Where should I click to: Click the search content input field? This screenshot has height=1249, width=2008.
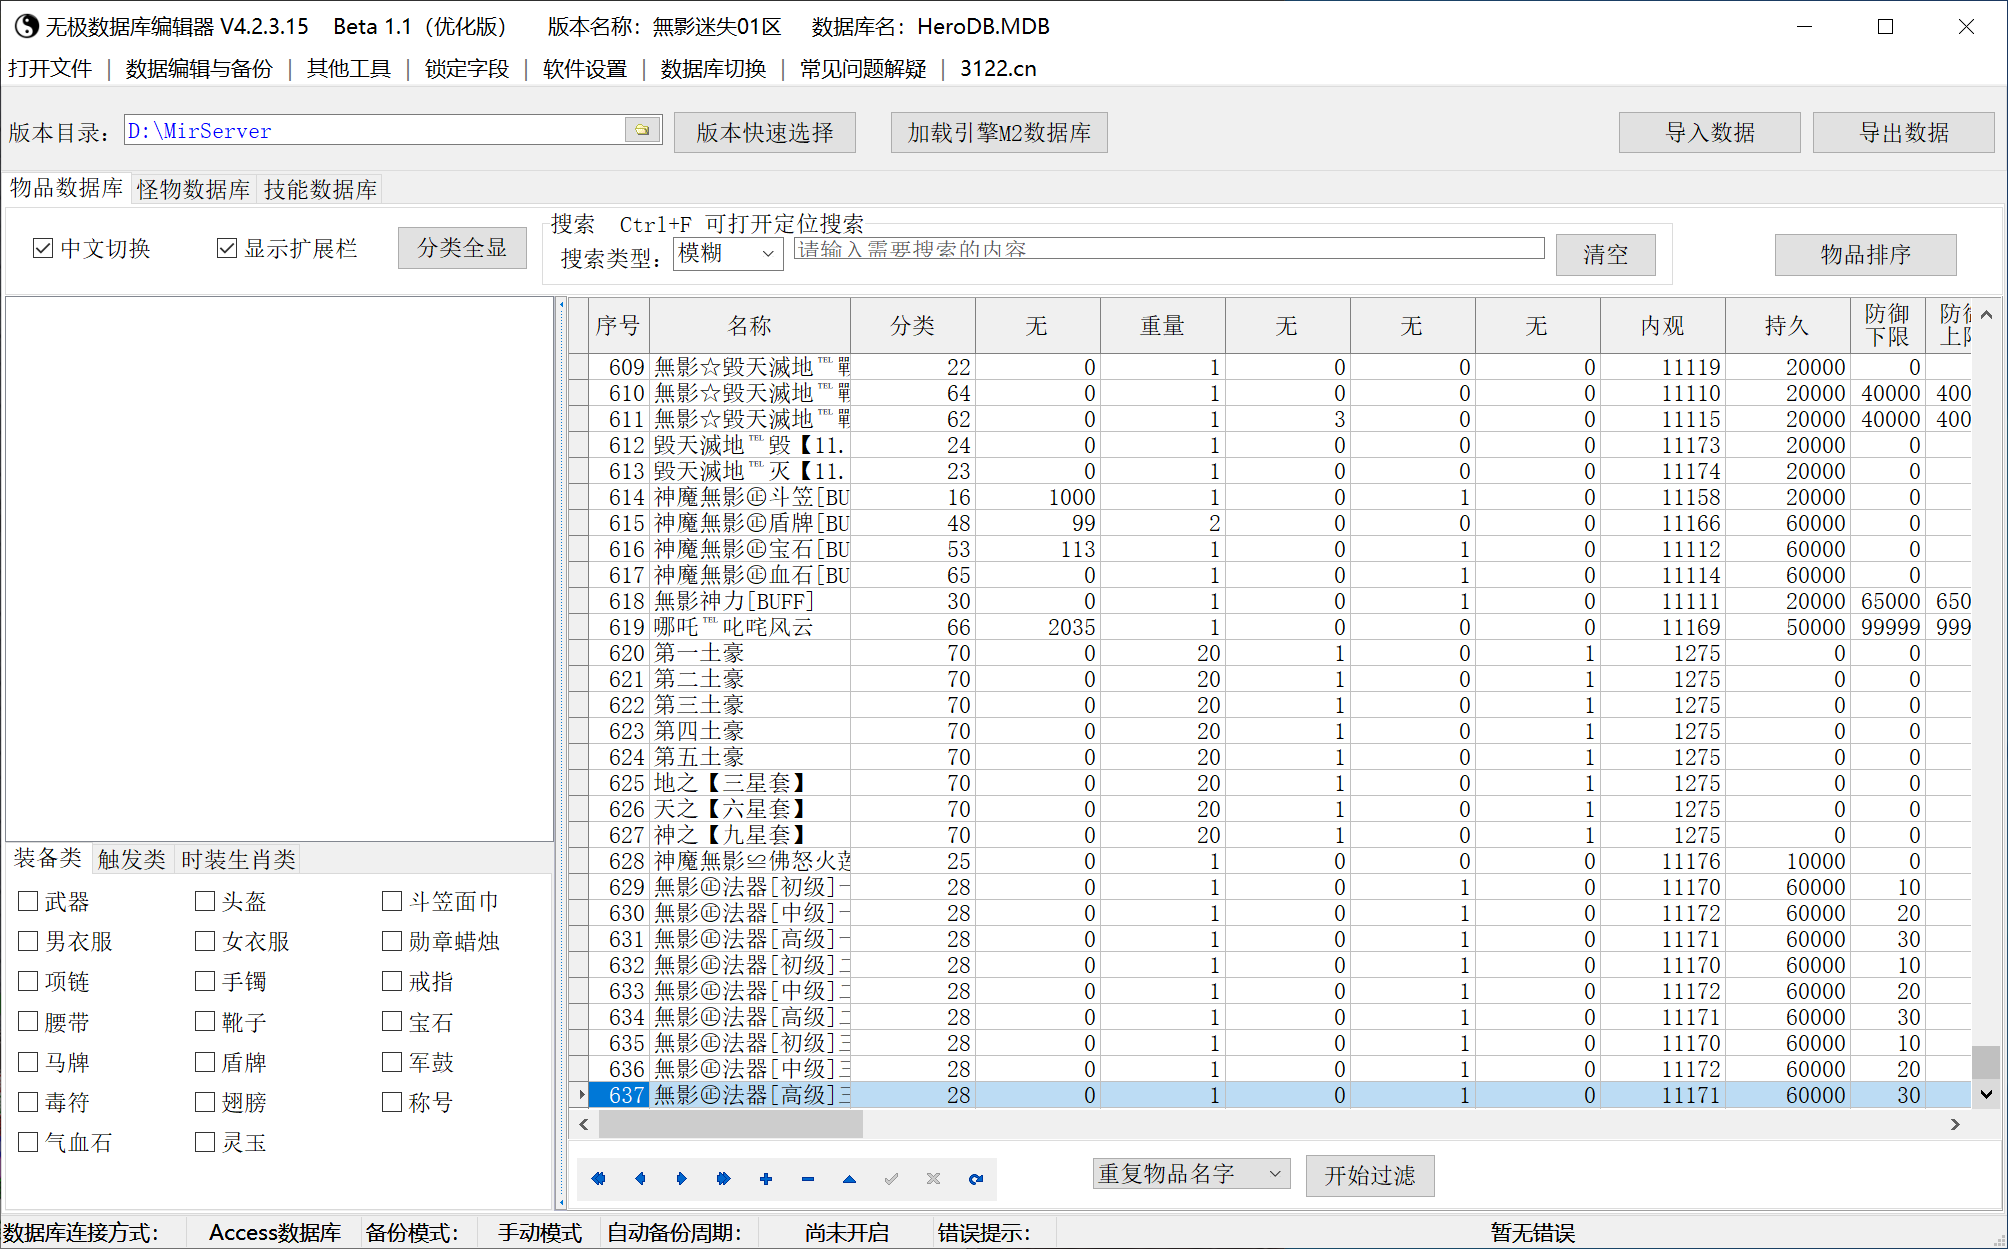click(1169, 248)
